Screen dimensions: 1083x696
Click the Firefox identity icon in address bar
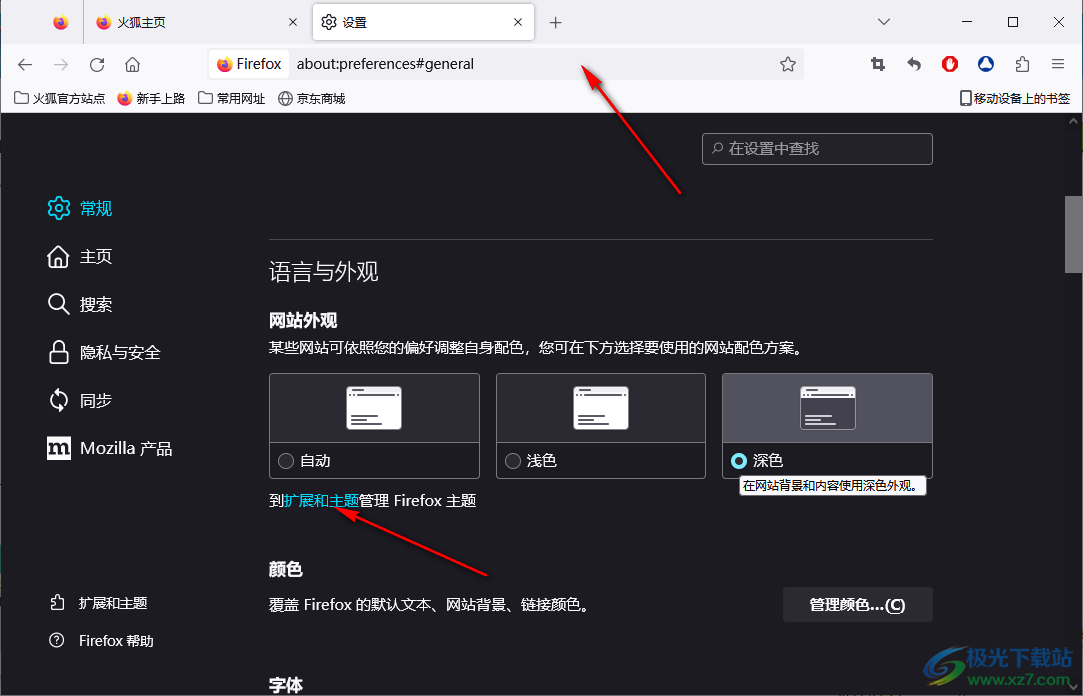(249, 64)
